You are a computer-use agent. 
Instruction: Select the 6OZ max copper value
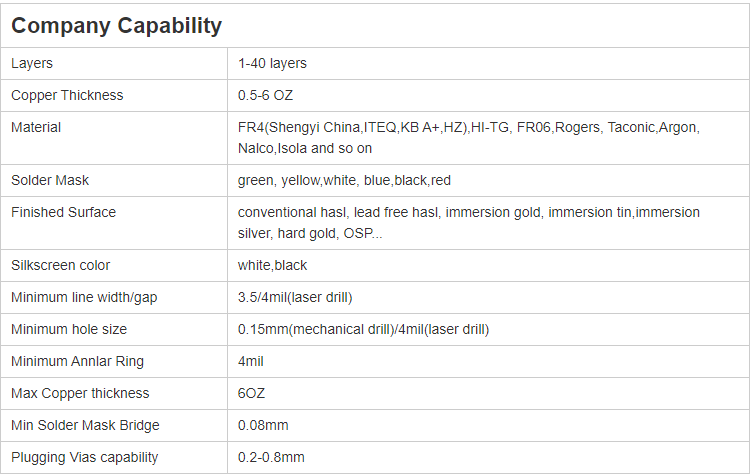point(251,393)
